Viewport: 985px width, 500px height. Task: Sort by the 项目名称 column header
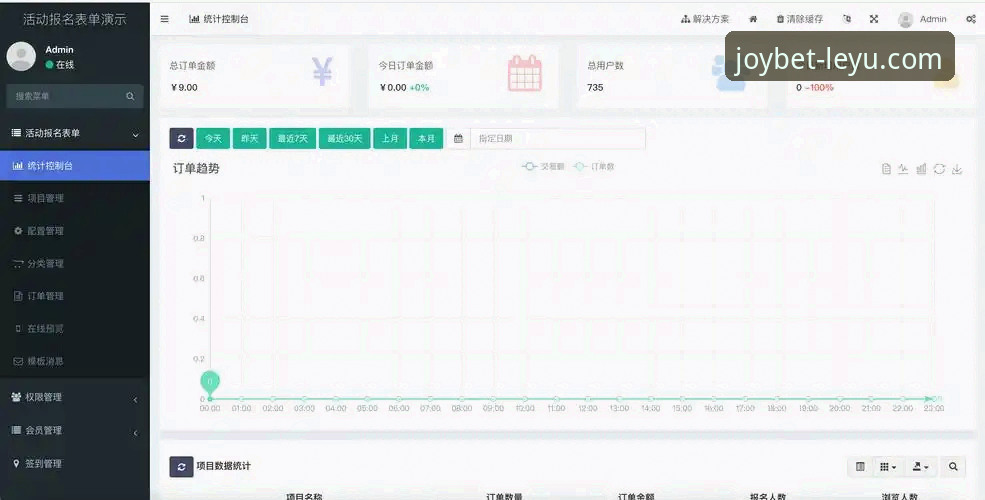pyautogui.click(x=304, y=496)
